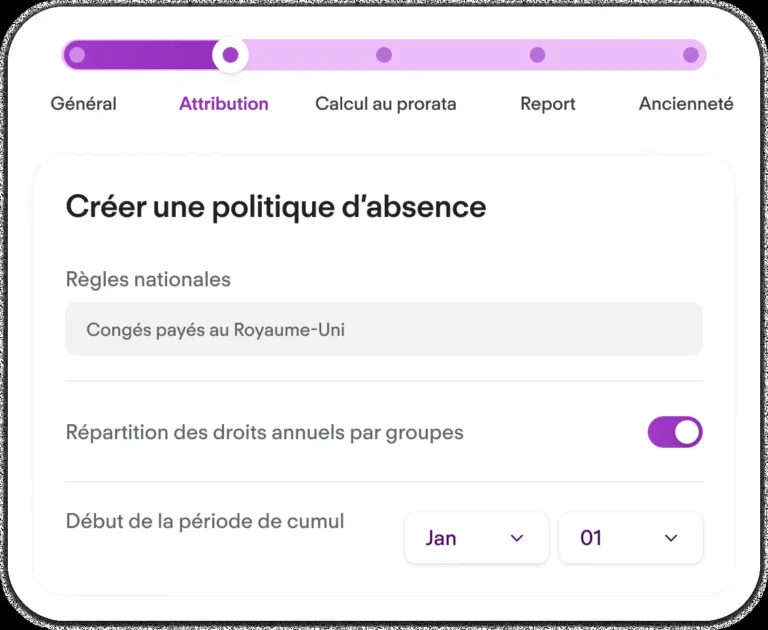Viewport: 768px width, 630px height.
Task: Open the Calcul au prorata step label
Action: (x=385, y=104)
